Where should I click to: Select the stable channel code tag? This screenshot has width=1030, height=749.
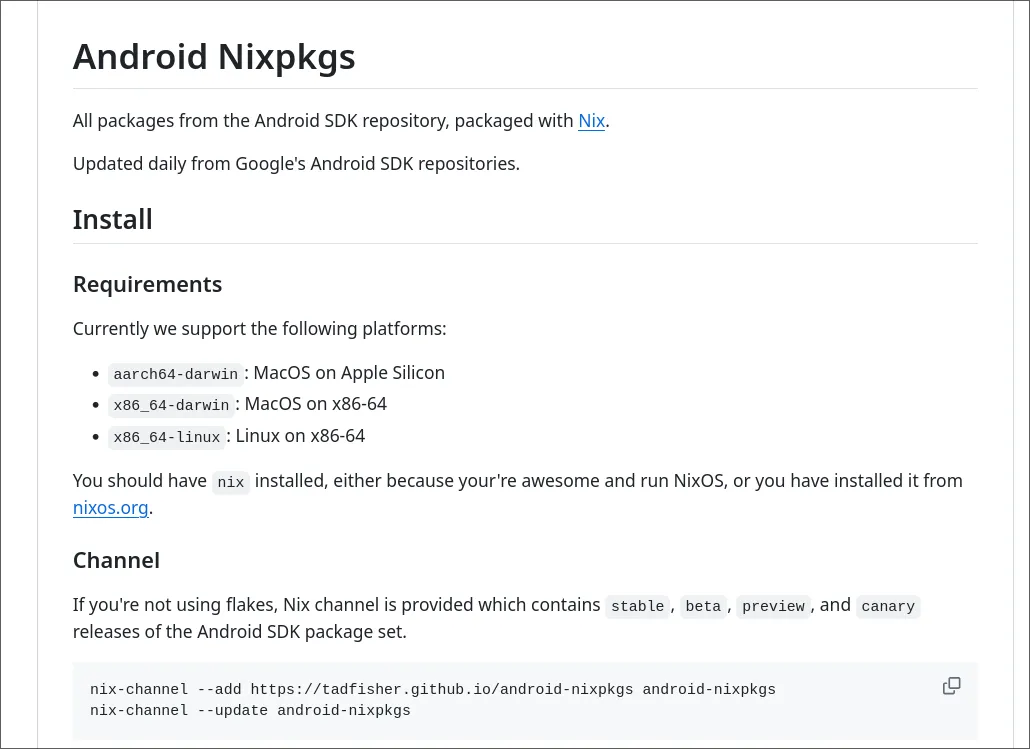637,606
